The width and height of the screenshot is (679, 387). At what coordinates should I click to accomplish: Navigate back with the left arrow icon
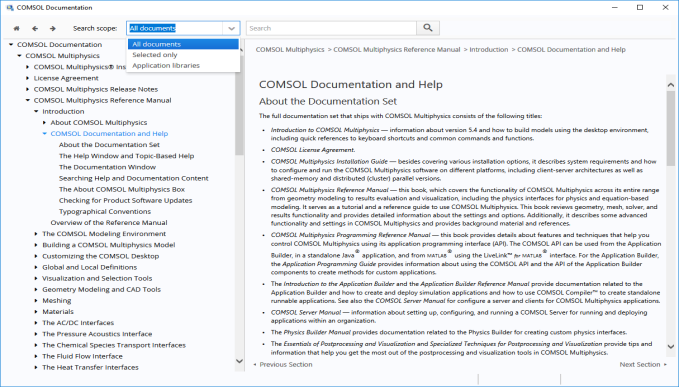tap(35, 28)
